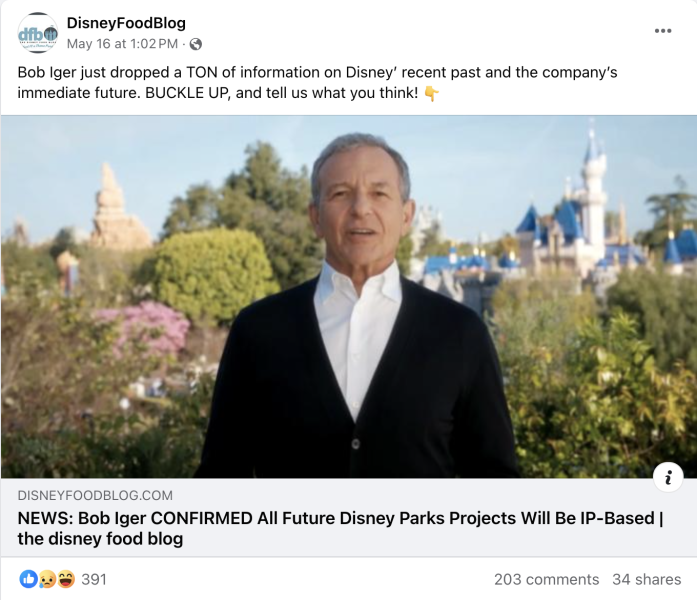Click the DisneyFoodBlog profile avatar

[38, 33]
